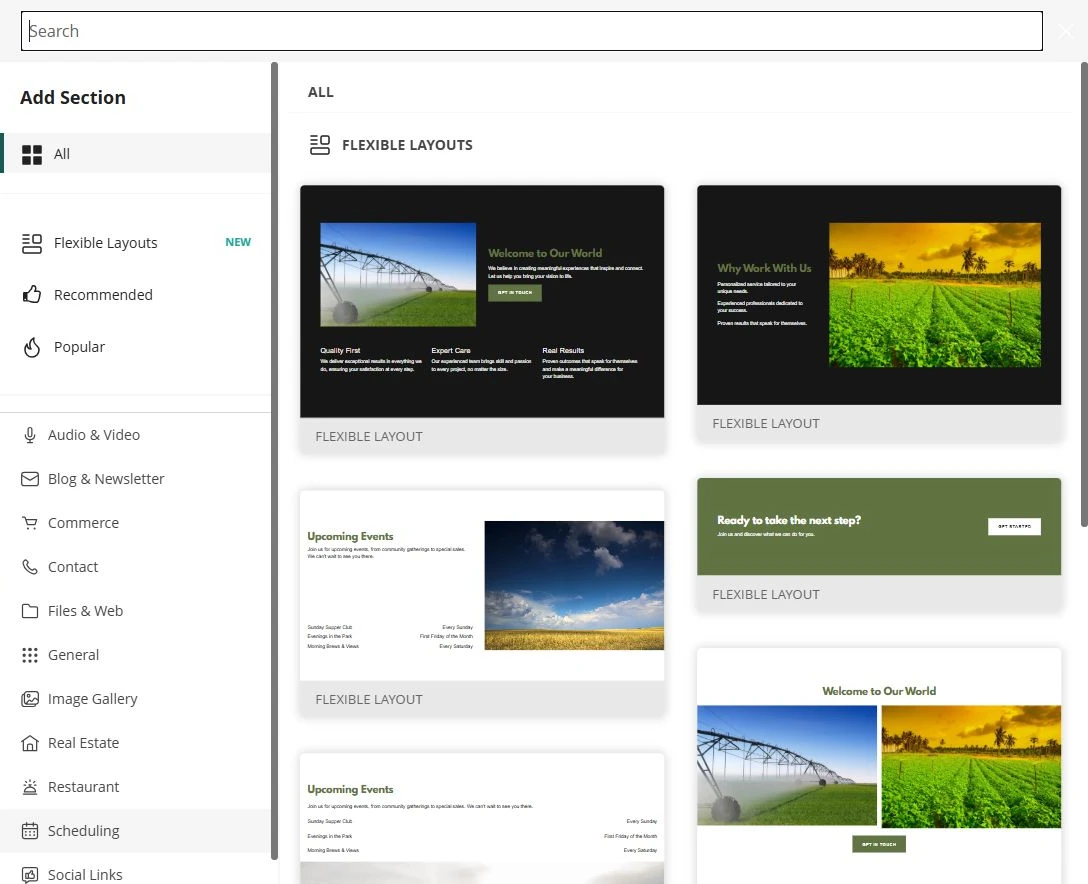Viewport: 1088px width, 884px height.
Task: Choose the Upcoming Events layout with sky photo
Action: 482,603
